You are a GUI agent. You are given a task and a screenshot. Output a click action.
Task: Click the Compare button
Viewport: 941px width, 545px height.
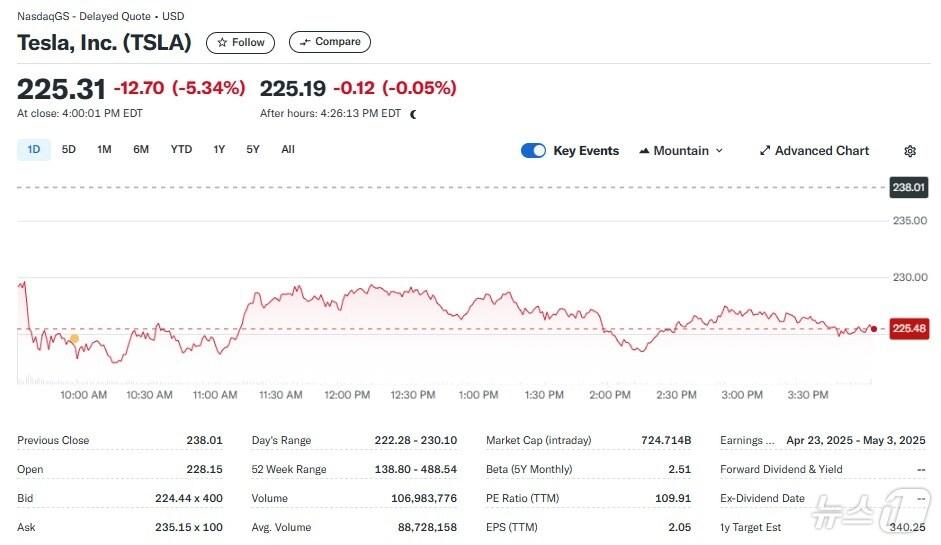click(x=330, y=42)
